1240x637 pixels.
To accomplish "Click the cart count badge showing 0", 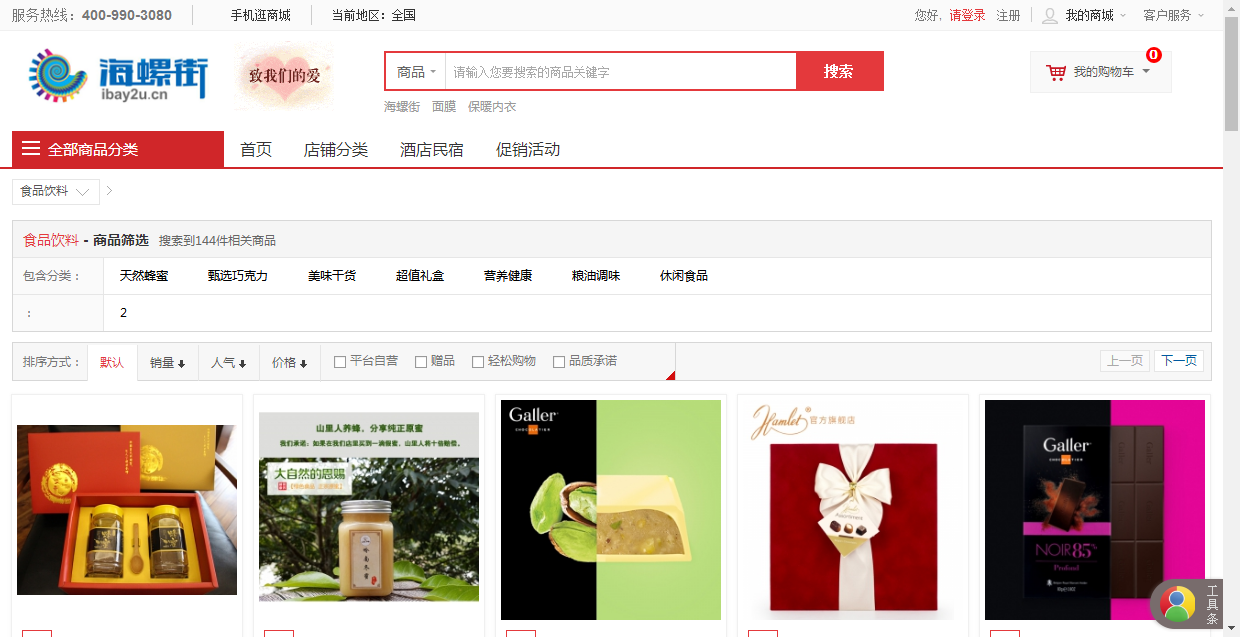I will [1153, 55].
